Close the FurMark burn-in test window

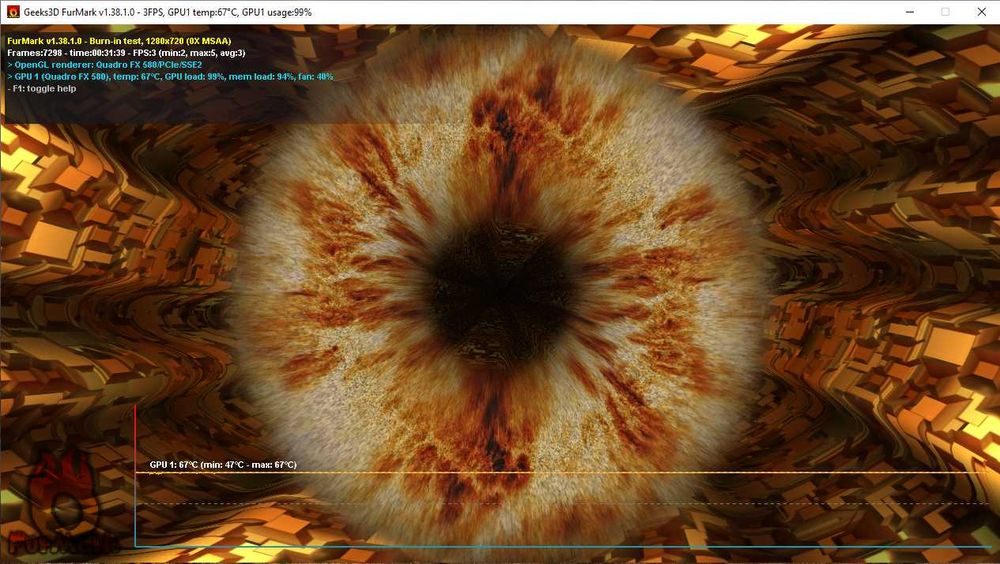click(x=982, y=12)
